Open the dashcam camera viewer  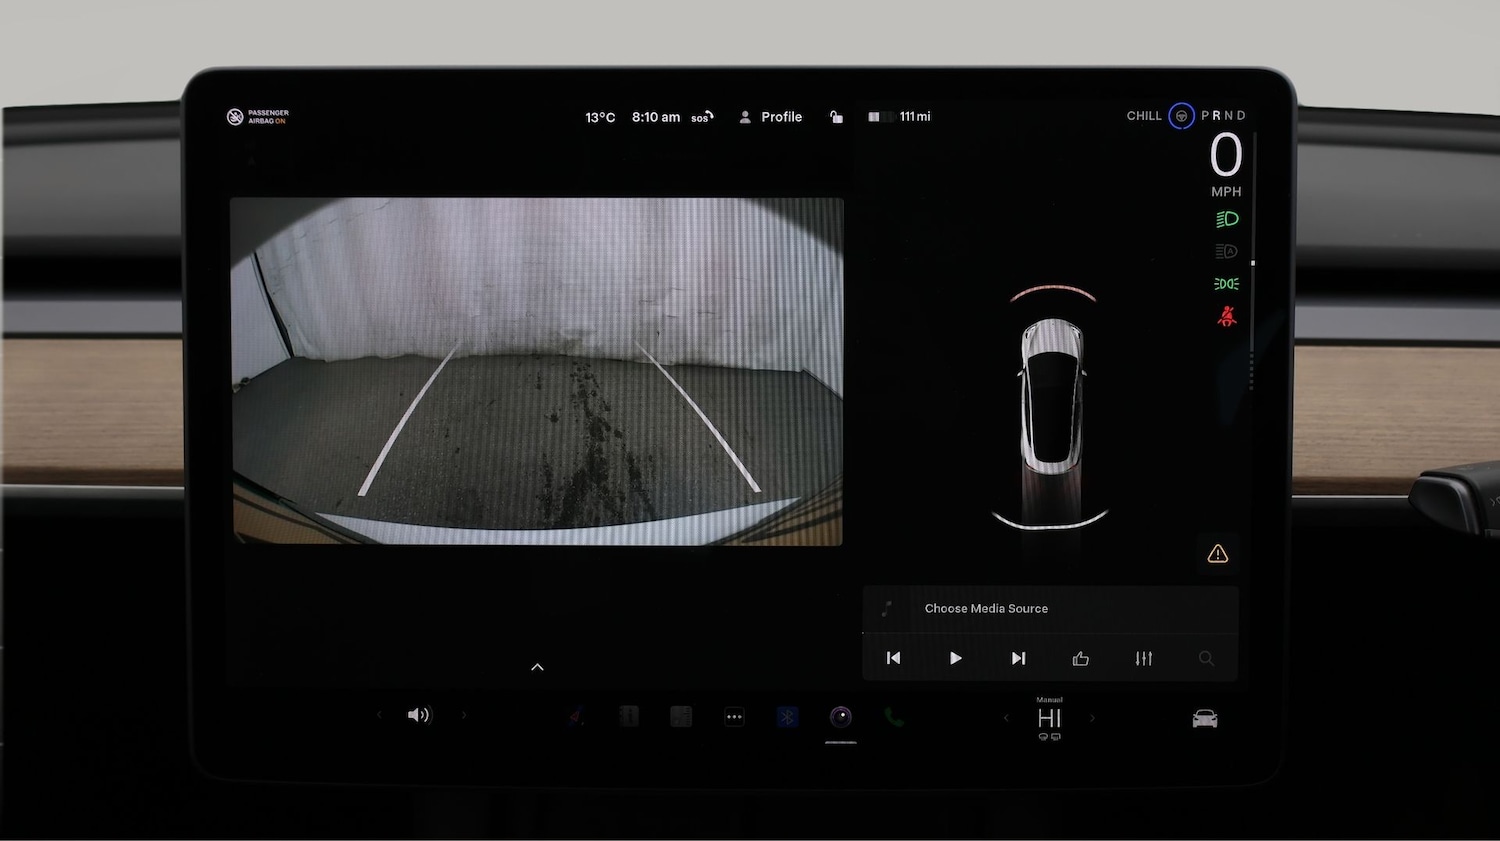(840, 716)
